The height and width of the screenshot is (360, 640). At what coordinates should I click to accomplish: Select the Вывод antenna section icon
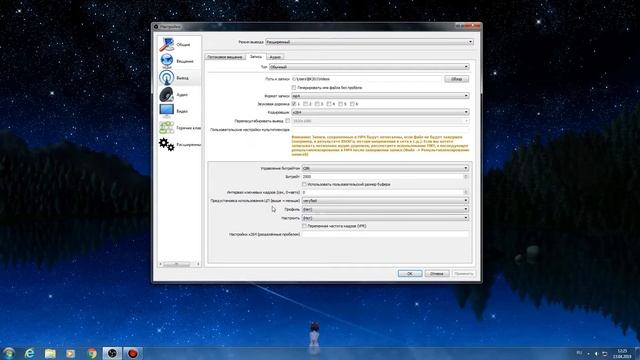(x=167, y=78)
